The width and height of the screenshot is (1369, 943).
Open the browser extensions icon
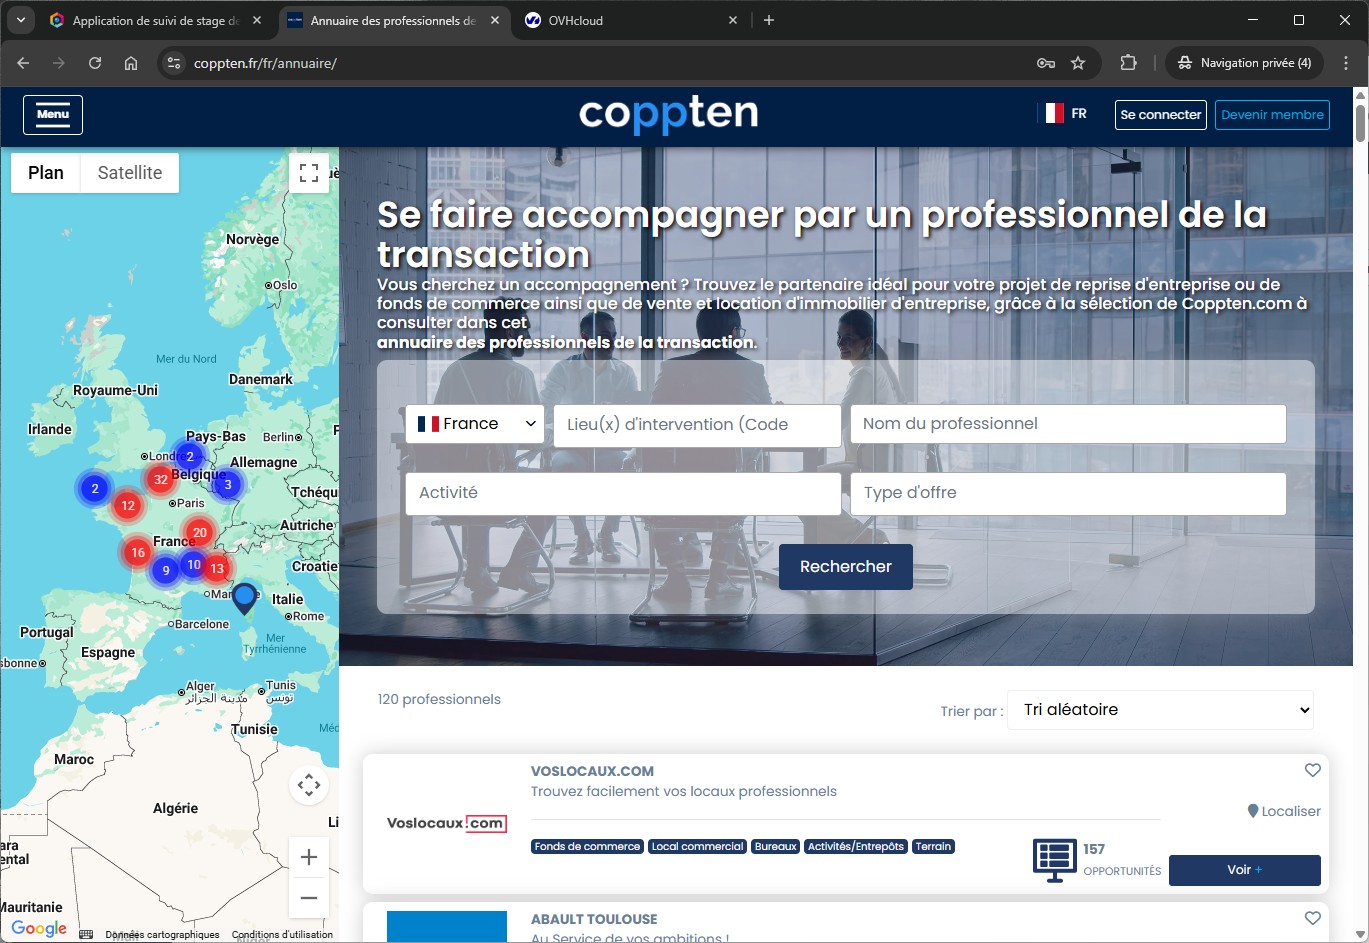pos(1128,63)
